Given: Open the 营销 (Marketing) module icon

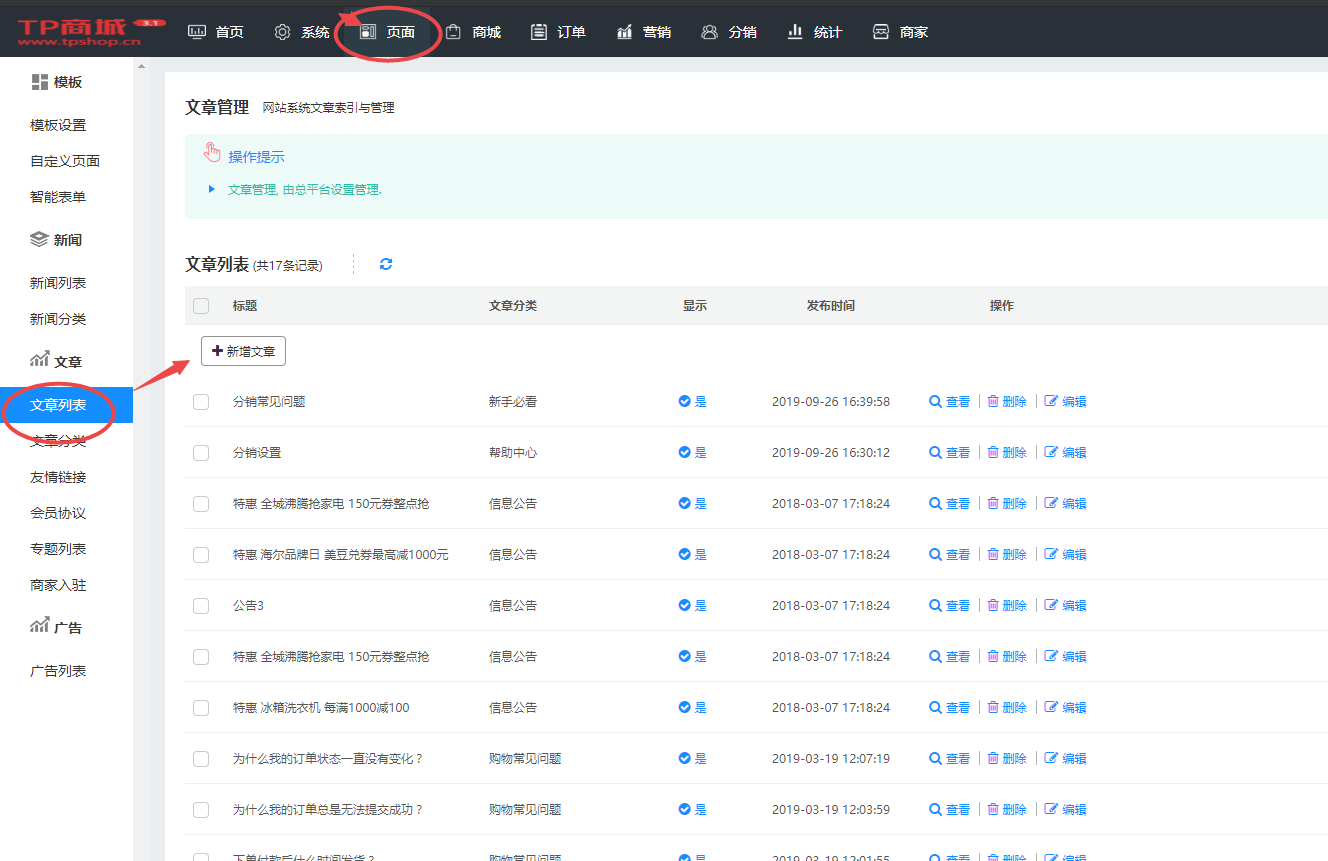Looking at the screenshot, I should [625, 31].
